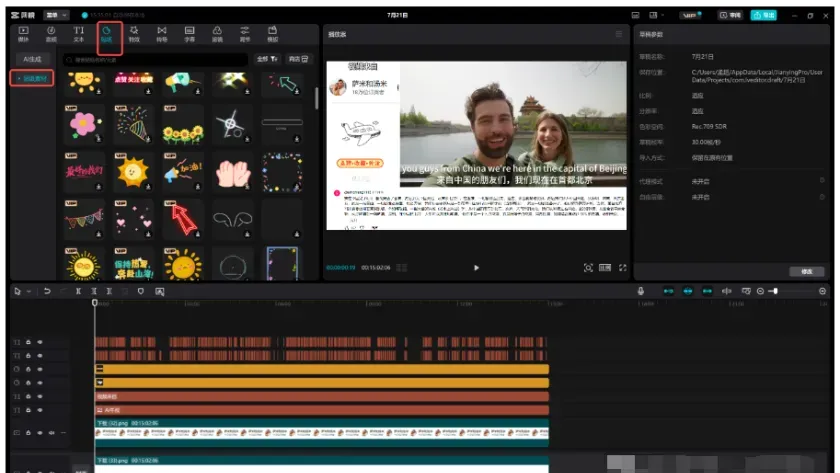
Task: Open the player panel hamburger menu
Action: click(619, 34)
